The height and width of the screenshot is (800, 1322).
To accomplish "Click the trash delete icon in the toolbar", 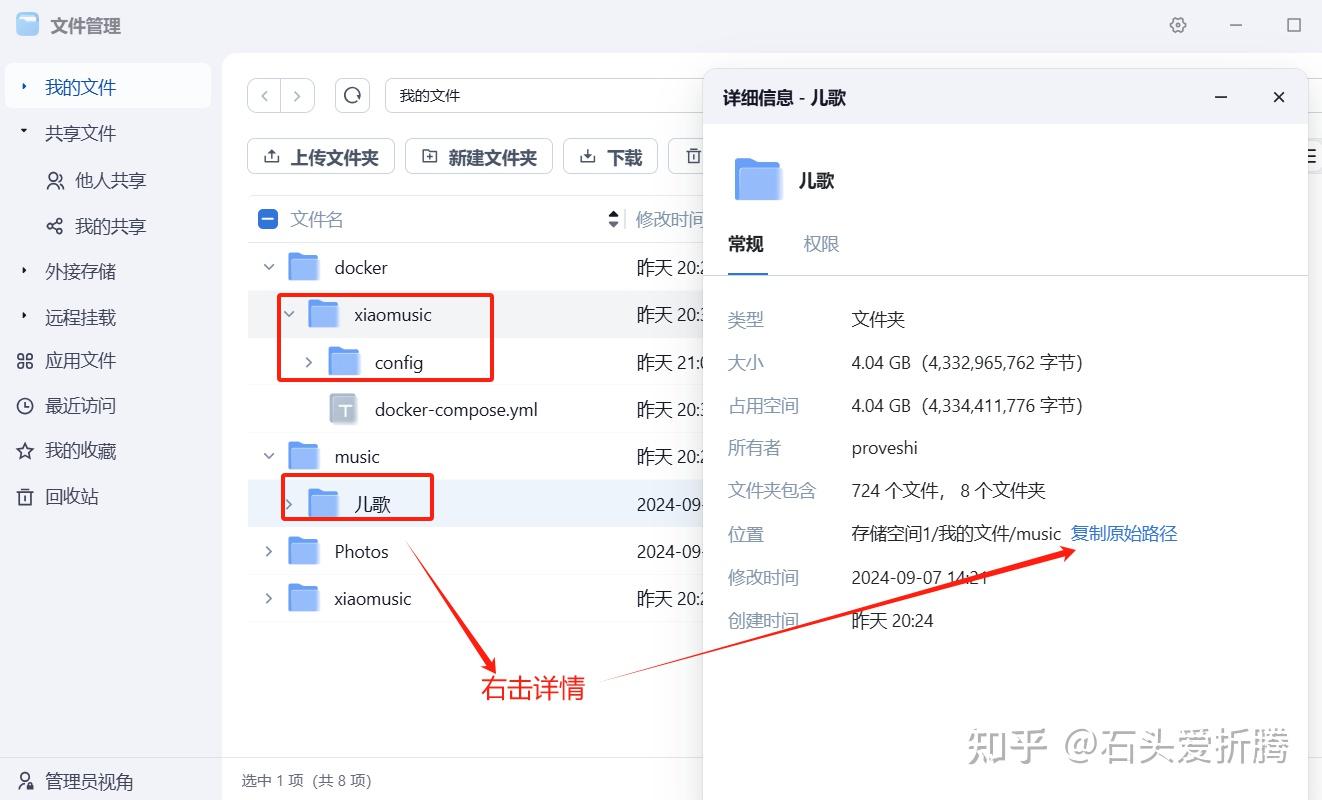I will pyautogui.click(x=692, y=156).
